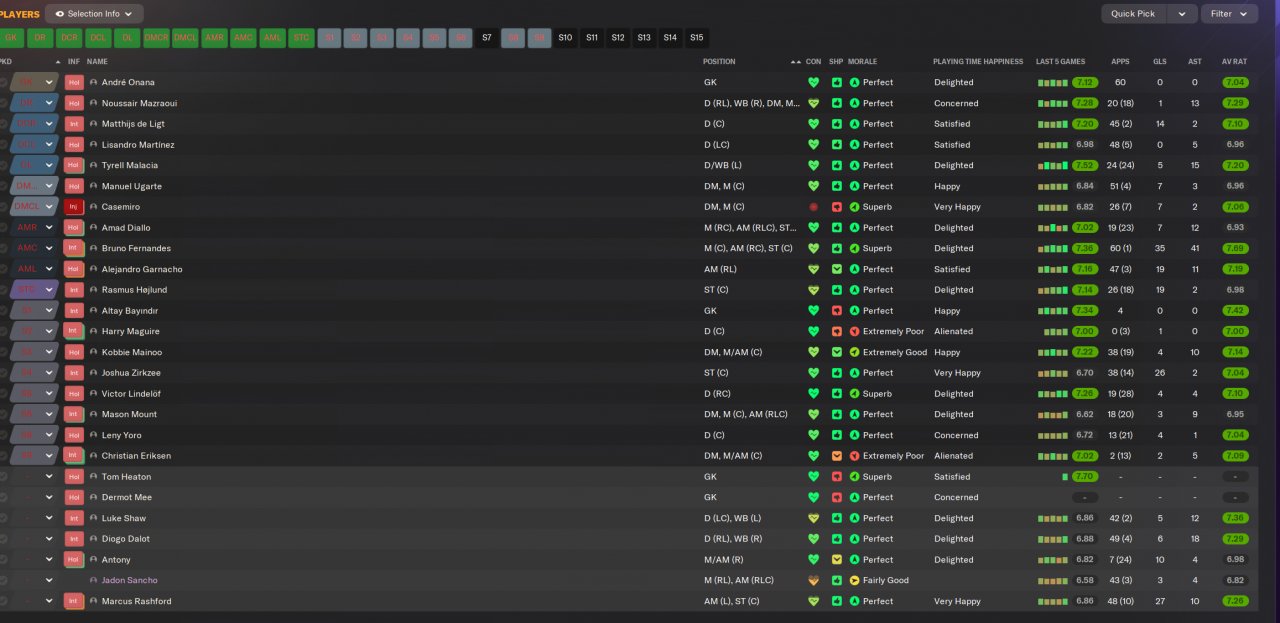Click Tyrell Malacia's last 5 games form bars
Screen dimensions: 1280x623
1053,166
